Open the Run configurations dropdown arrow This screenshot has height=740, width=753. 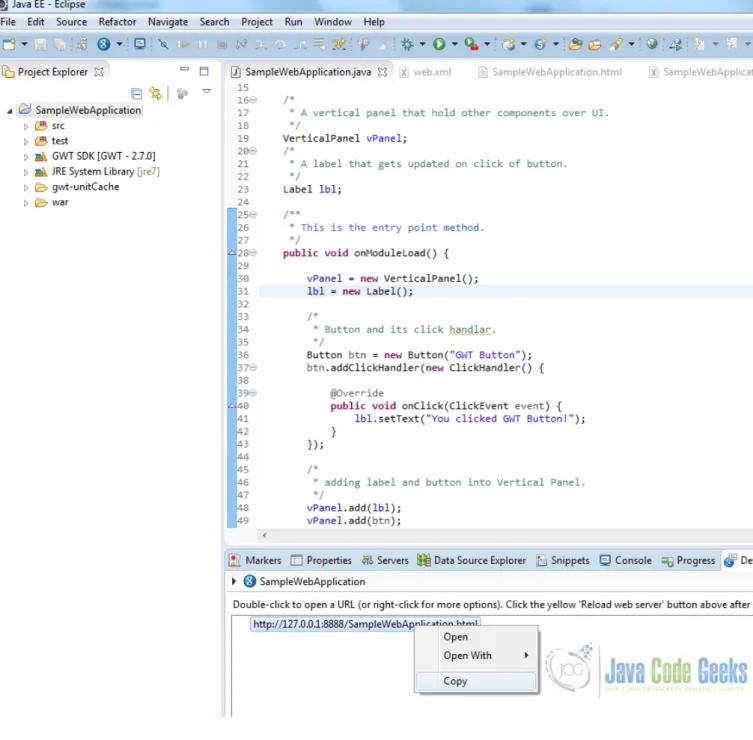(x=454, y=44)
